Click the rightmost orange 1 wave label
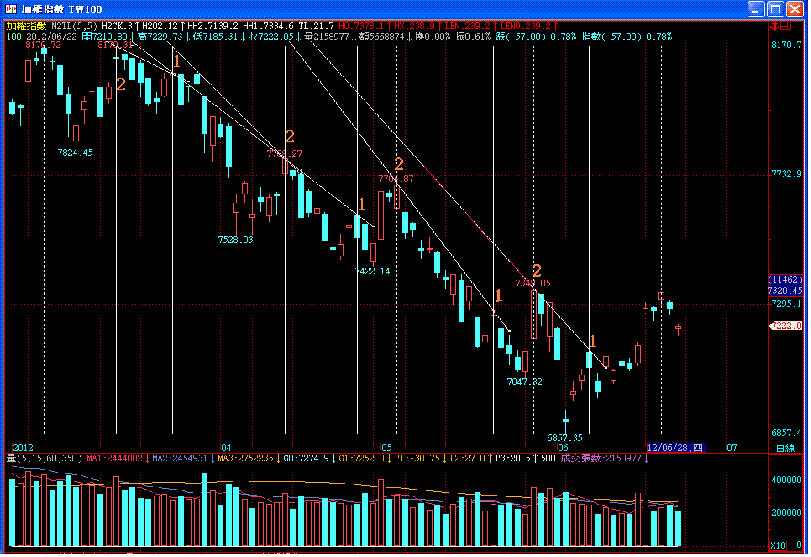 pos(593,341)
